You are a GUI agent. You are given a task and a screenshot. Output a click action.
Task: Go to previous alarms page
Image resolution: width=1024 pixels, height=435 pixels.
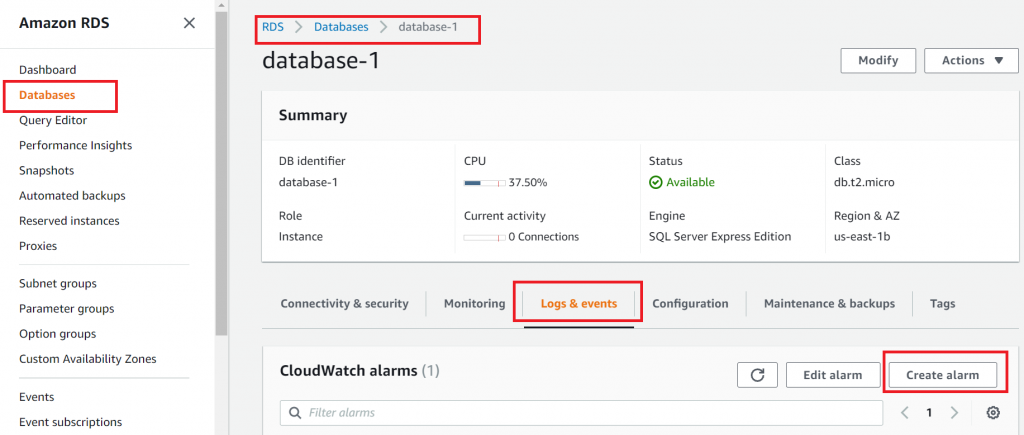pyautogui.click(x=905, y=413)
